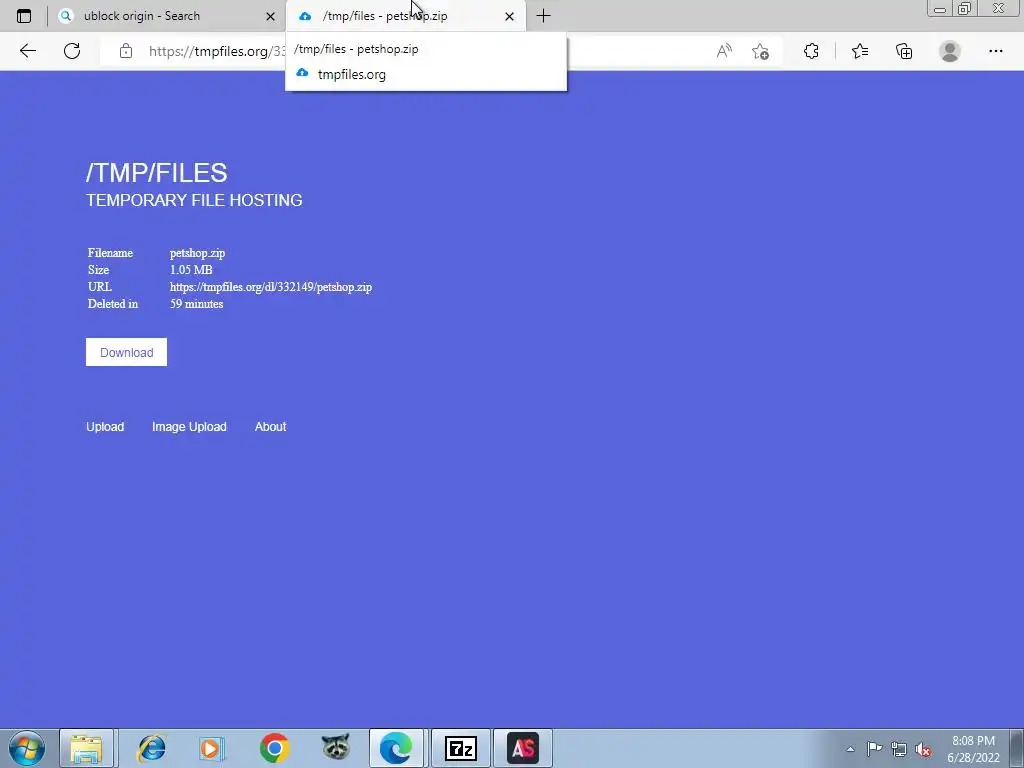Select the Microsoft Edge taskbar icon
The image size is (1024, 768).
[x=396, y=748]
